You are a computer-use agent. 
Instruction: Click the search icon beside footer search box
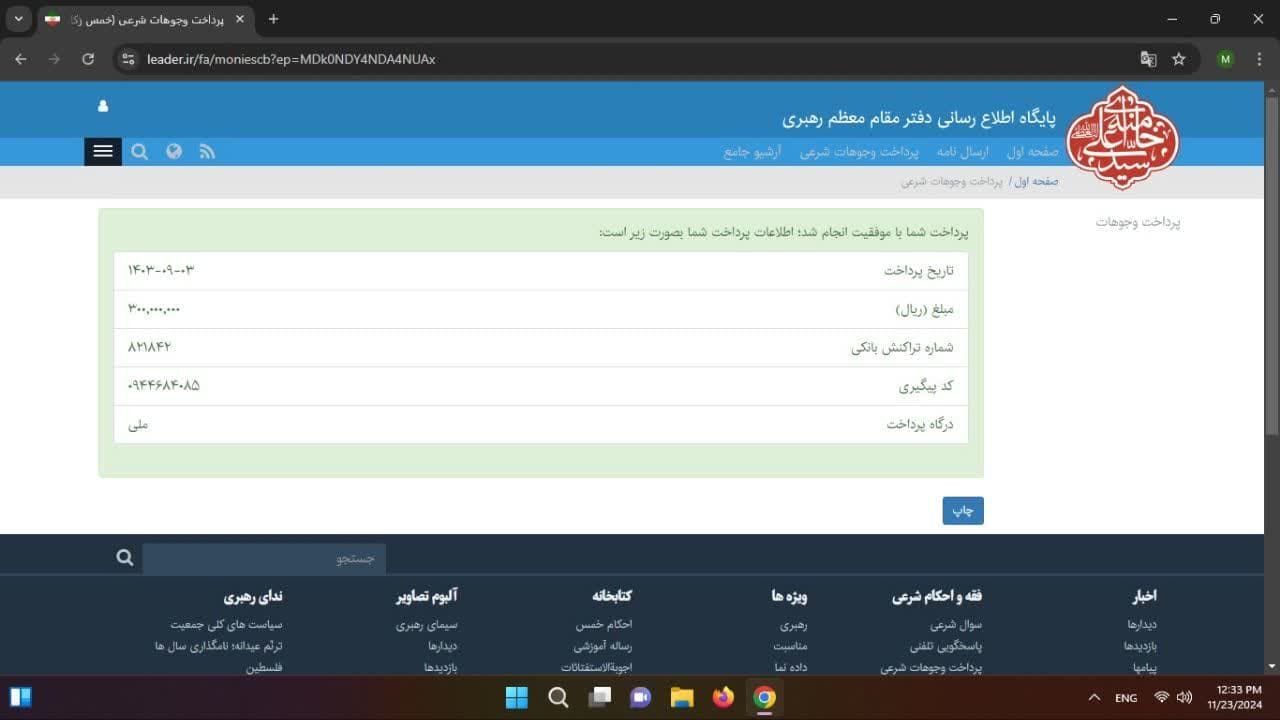(124, 557)
